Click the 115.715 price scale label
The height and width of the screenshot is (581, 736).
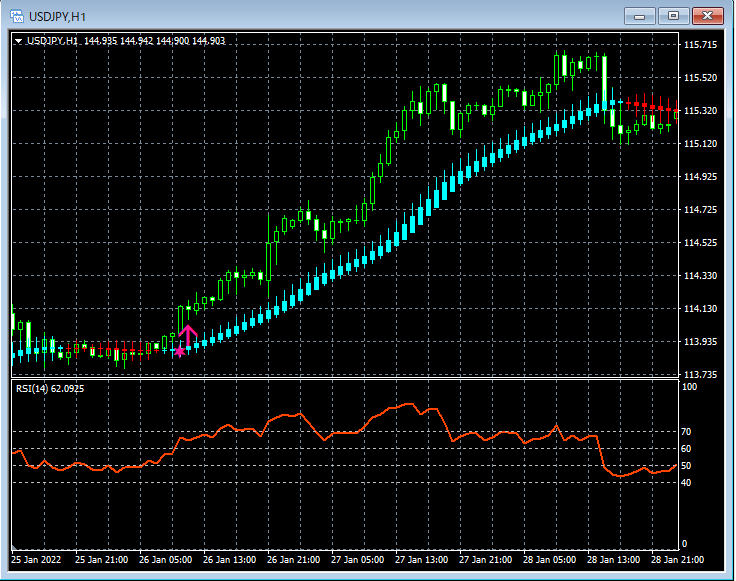point(700,45)
